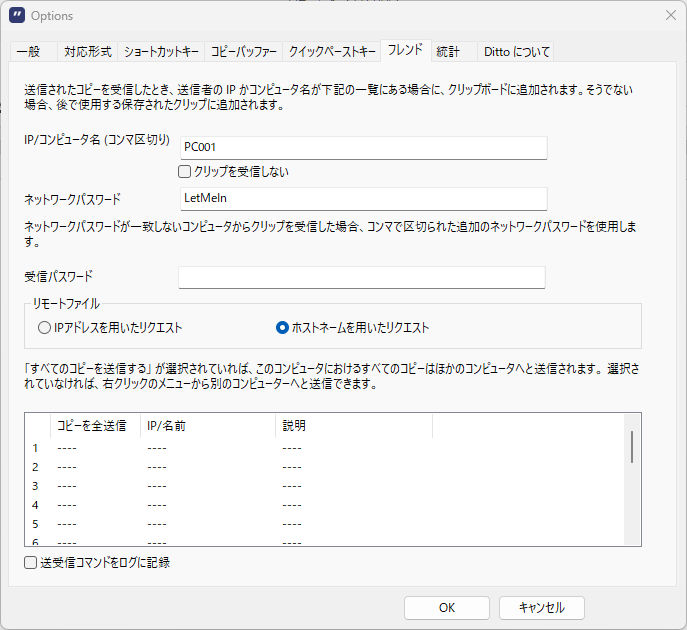Viewport: 687px width, 630px height.
Task: Confirm settings with the OK button
Action: [x=446, y=608]
